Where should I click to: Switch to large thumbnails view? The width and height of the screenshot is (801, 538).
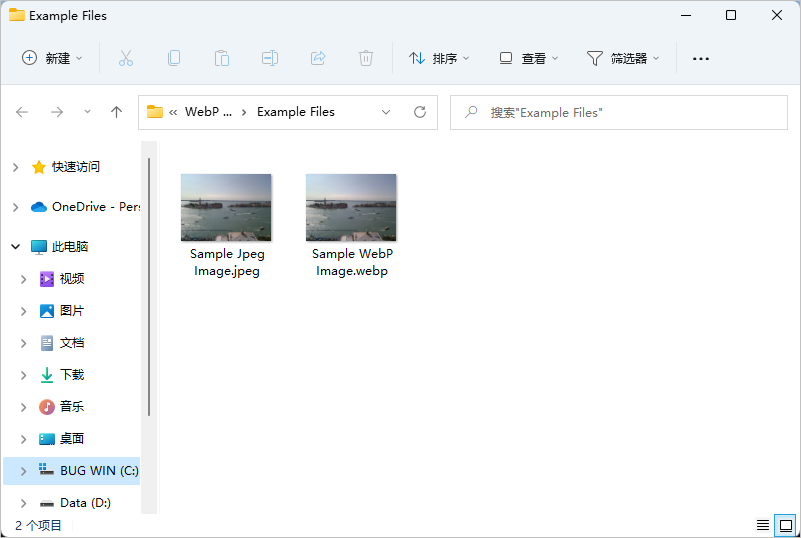tap(786, 525)
